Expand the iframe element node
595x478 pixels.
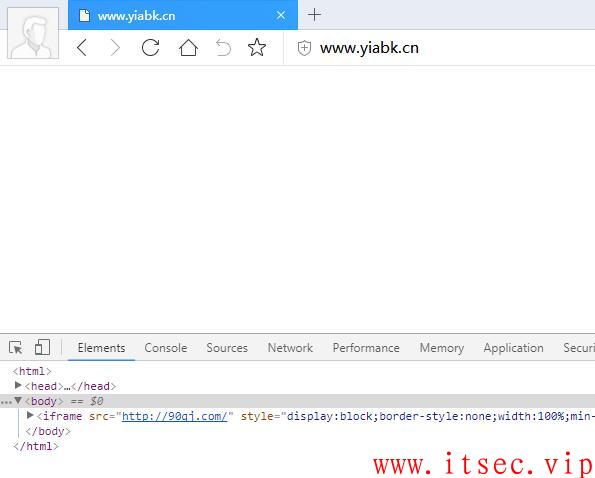(x=30, y=416)
